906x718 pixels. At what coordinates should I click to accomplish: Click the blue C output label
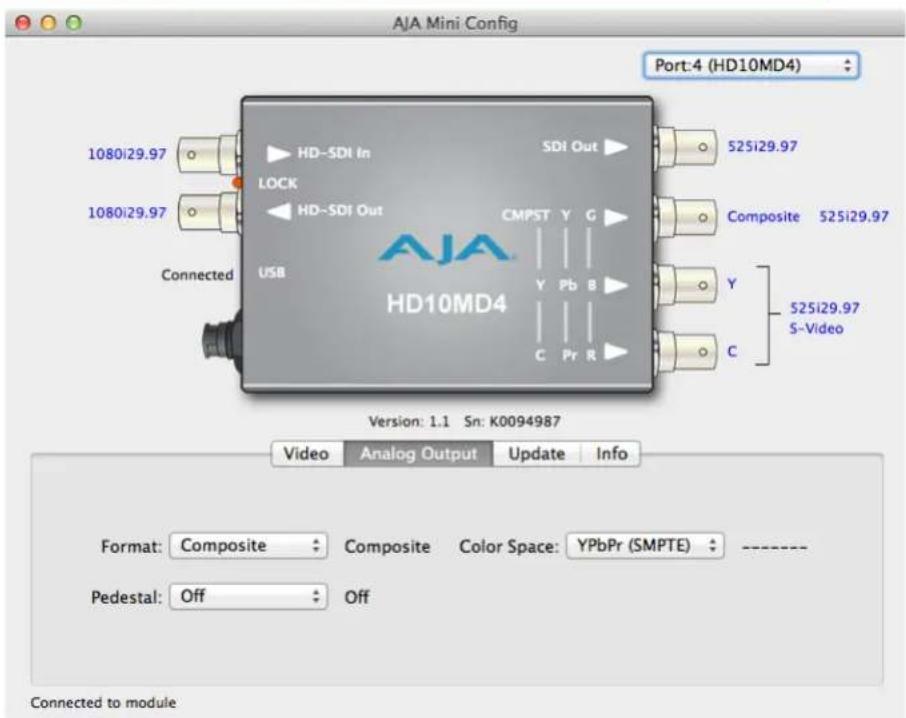click(x=732, y=351)
